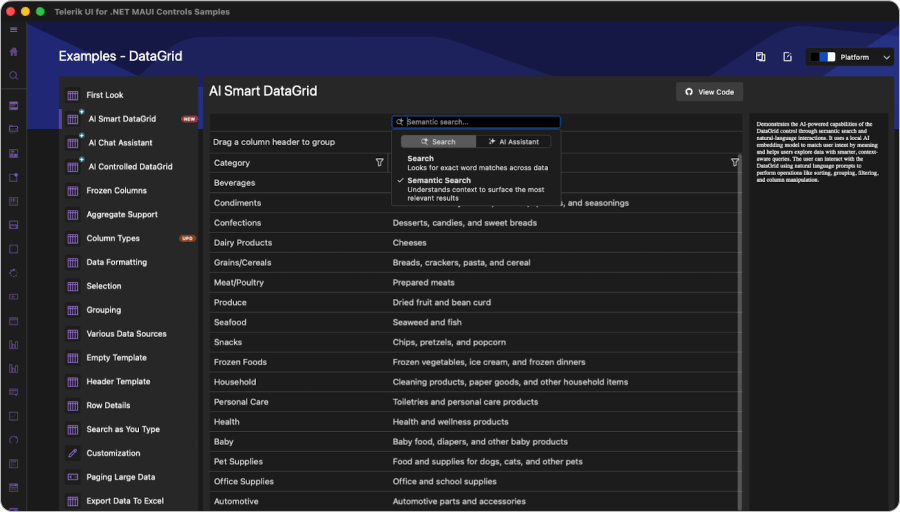Select the Beverages category cell
The height and width of the screenshot is (512, 900).
pos(298,183)
